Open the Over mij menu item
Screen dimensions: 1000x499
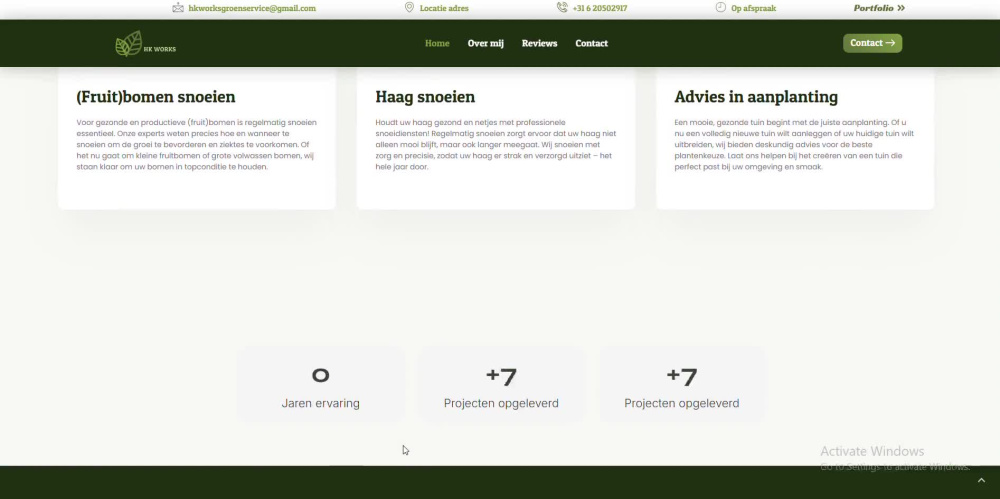click(485, 43)
